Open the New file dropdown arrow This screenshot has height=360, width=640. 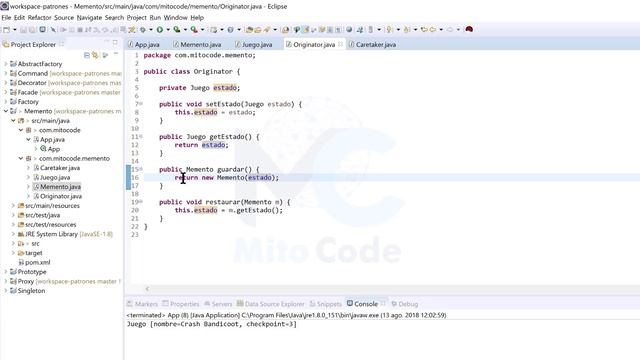[15, 29]
